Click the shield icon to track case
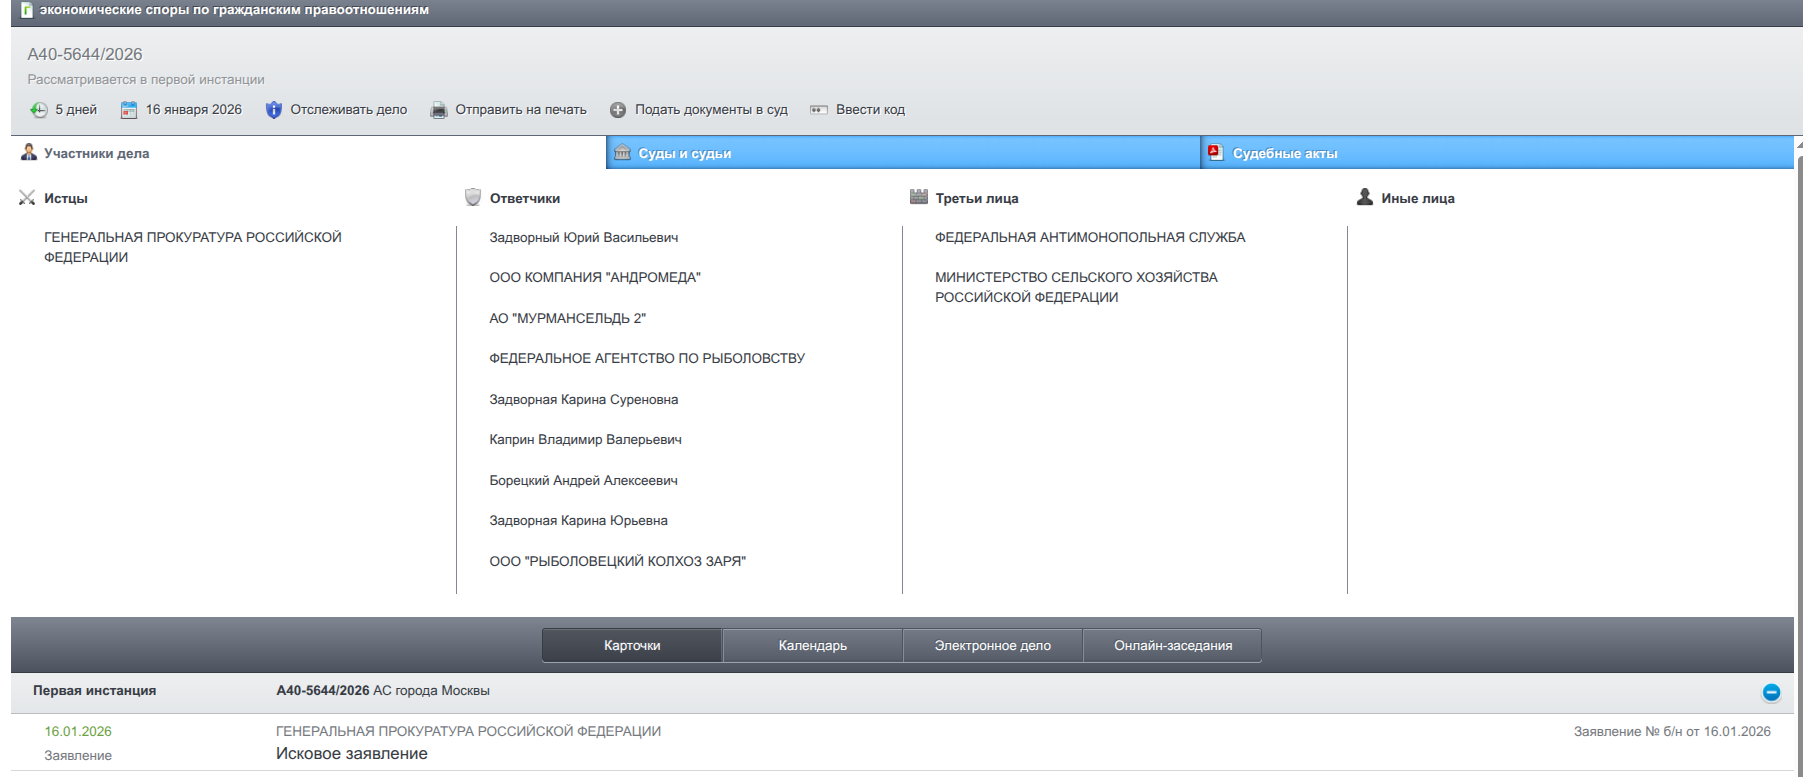The image size is (1803, 777). 273,110
